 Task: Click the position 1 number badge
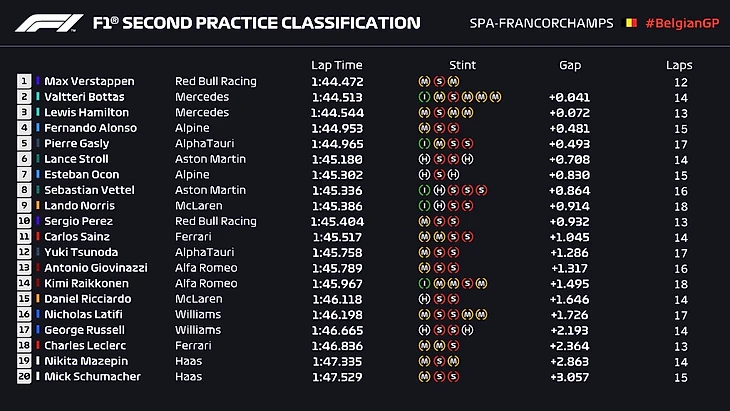point(24,81)
